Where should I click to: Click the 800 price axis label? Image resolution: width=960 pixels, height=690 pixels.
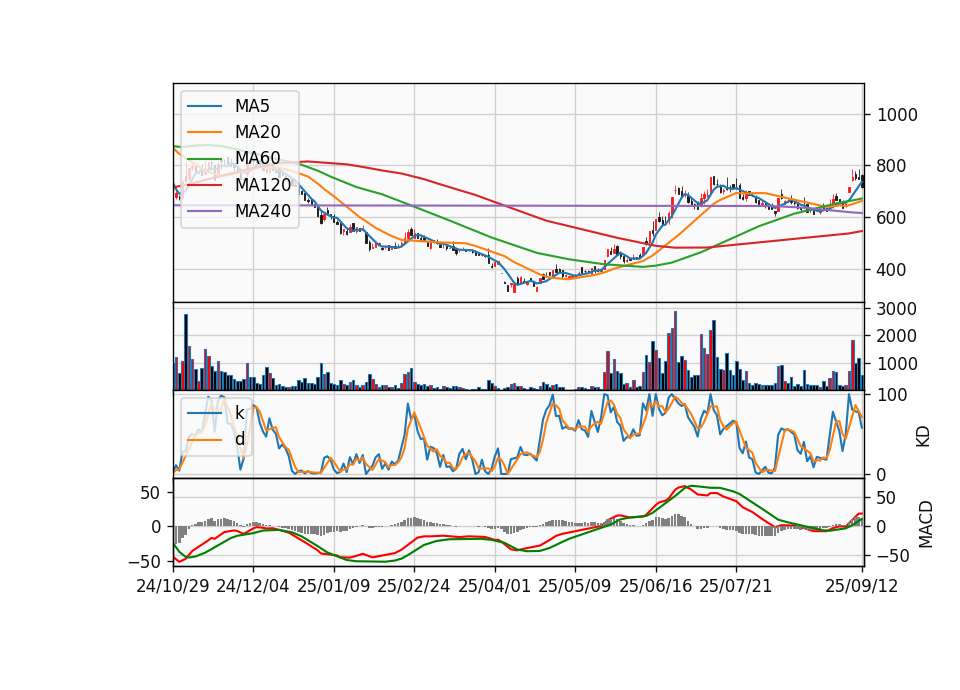click(892, 166)
